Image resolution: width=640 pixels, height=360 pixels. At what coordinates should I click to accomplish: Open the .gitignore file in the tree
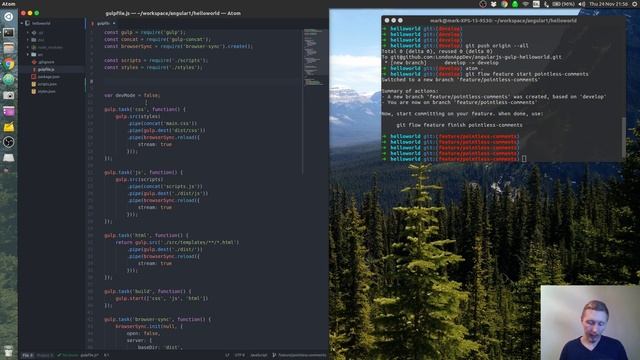click(x=43, y=62)
